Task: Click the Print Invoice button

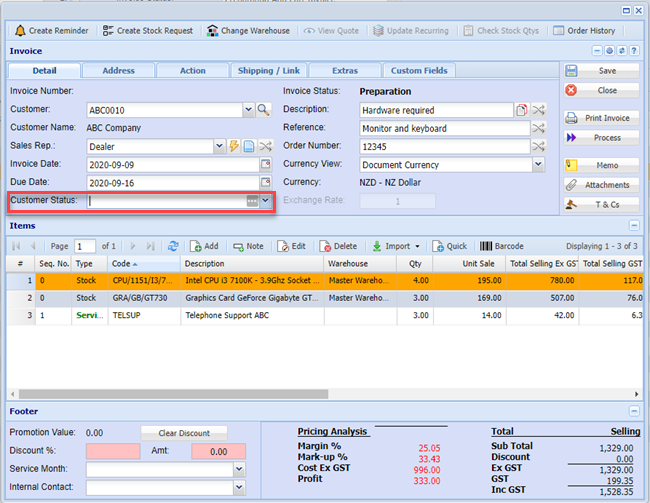Action: 601,118
